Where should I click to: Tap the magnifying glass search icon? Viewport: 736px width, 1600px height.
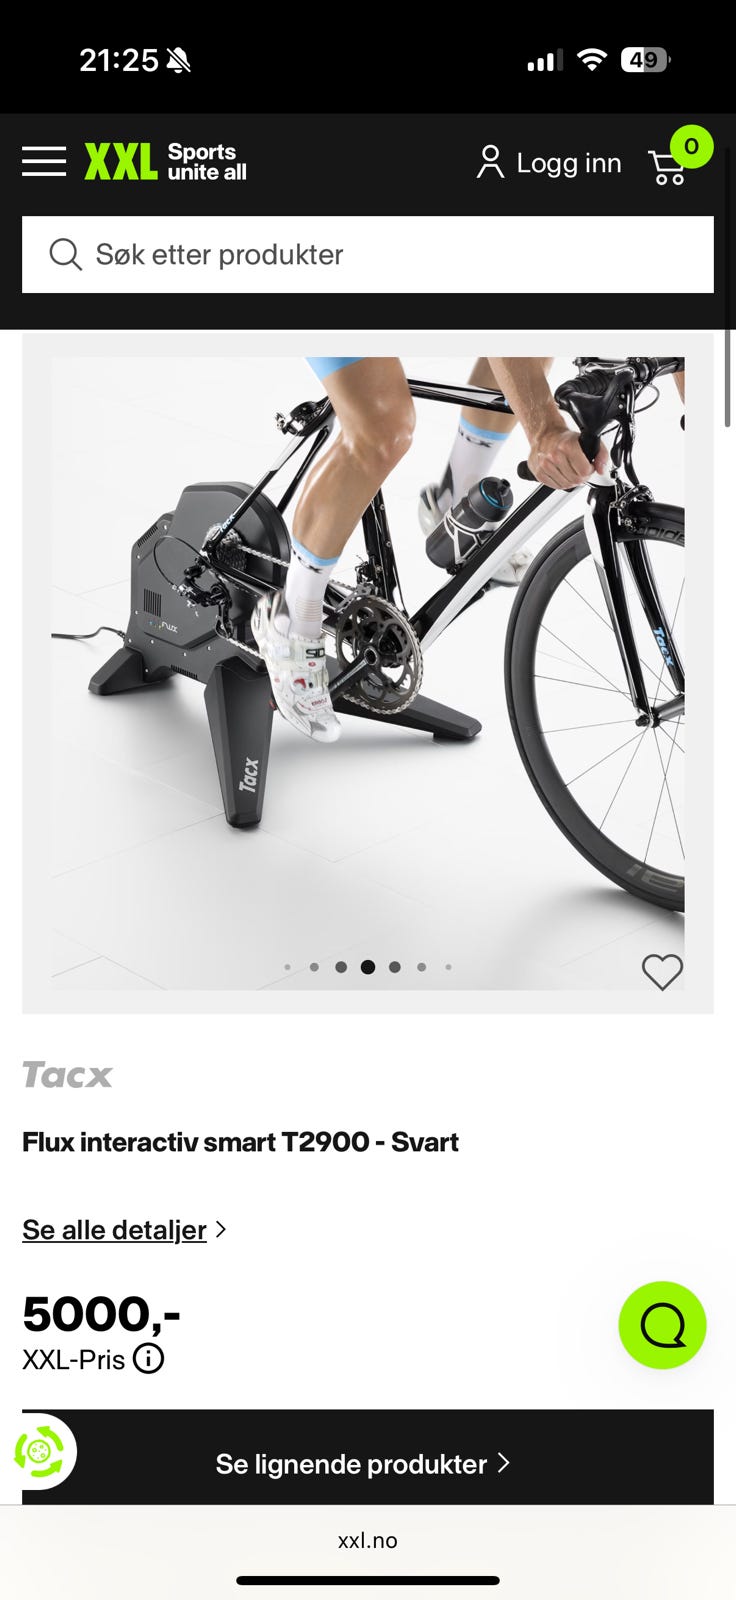click(x=65, y=254)
